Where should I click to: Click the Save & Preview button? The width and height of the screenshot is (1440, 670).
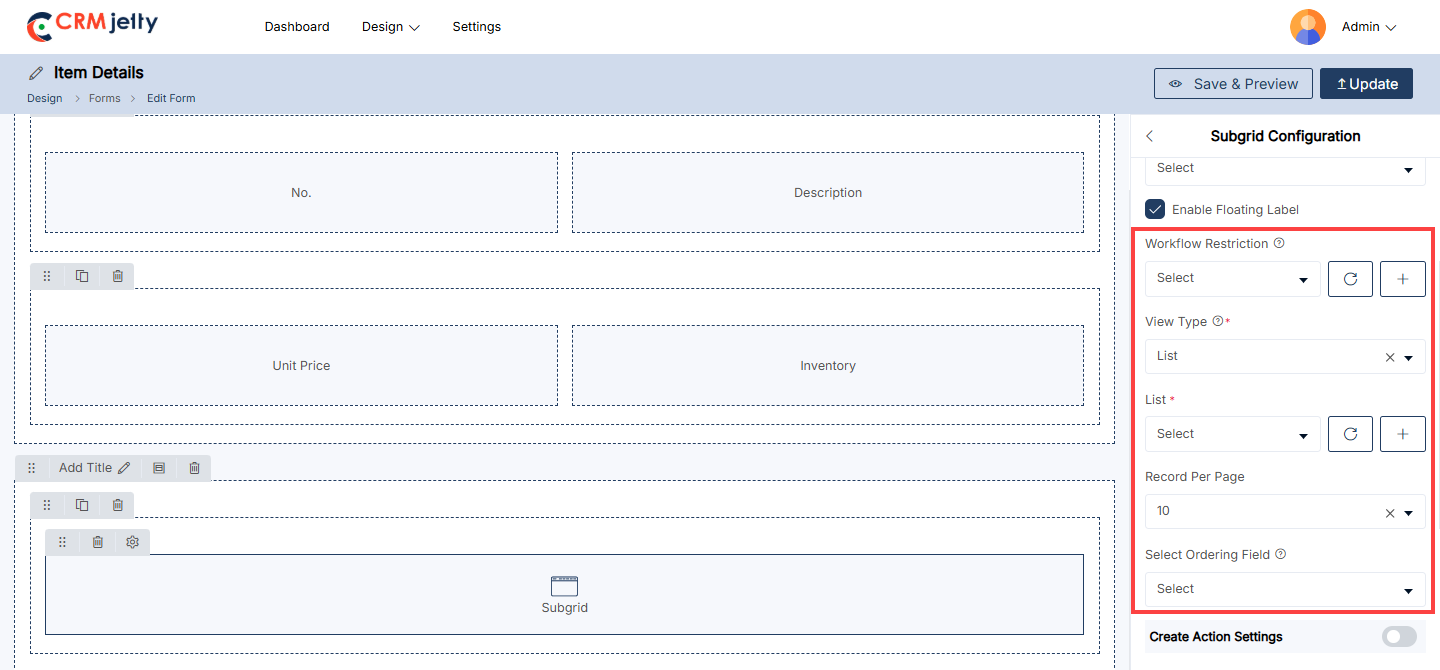[1232, 84]
